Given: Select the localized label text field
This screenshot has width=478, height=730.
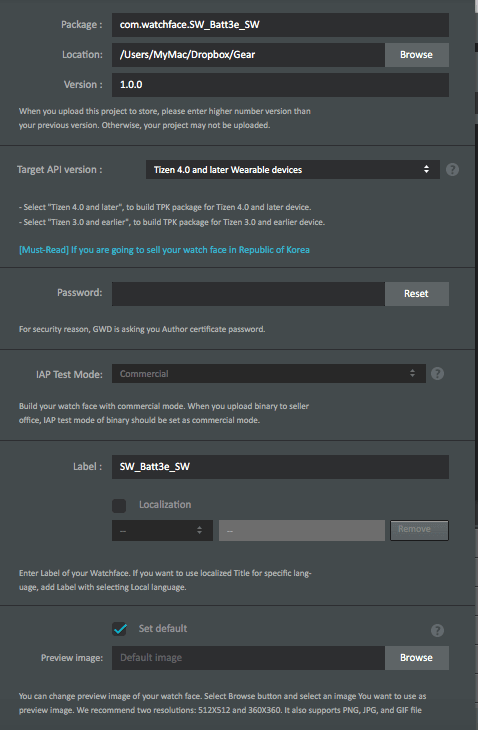Looking at the screenshot, I should 302,530.
